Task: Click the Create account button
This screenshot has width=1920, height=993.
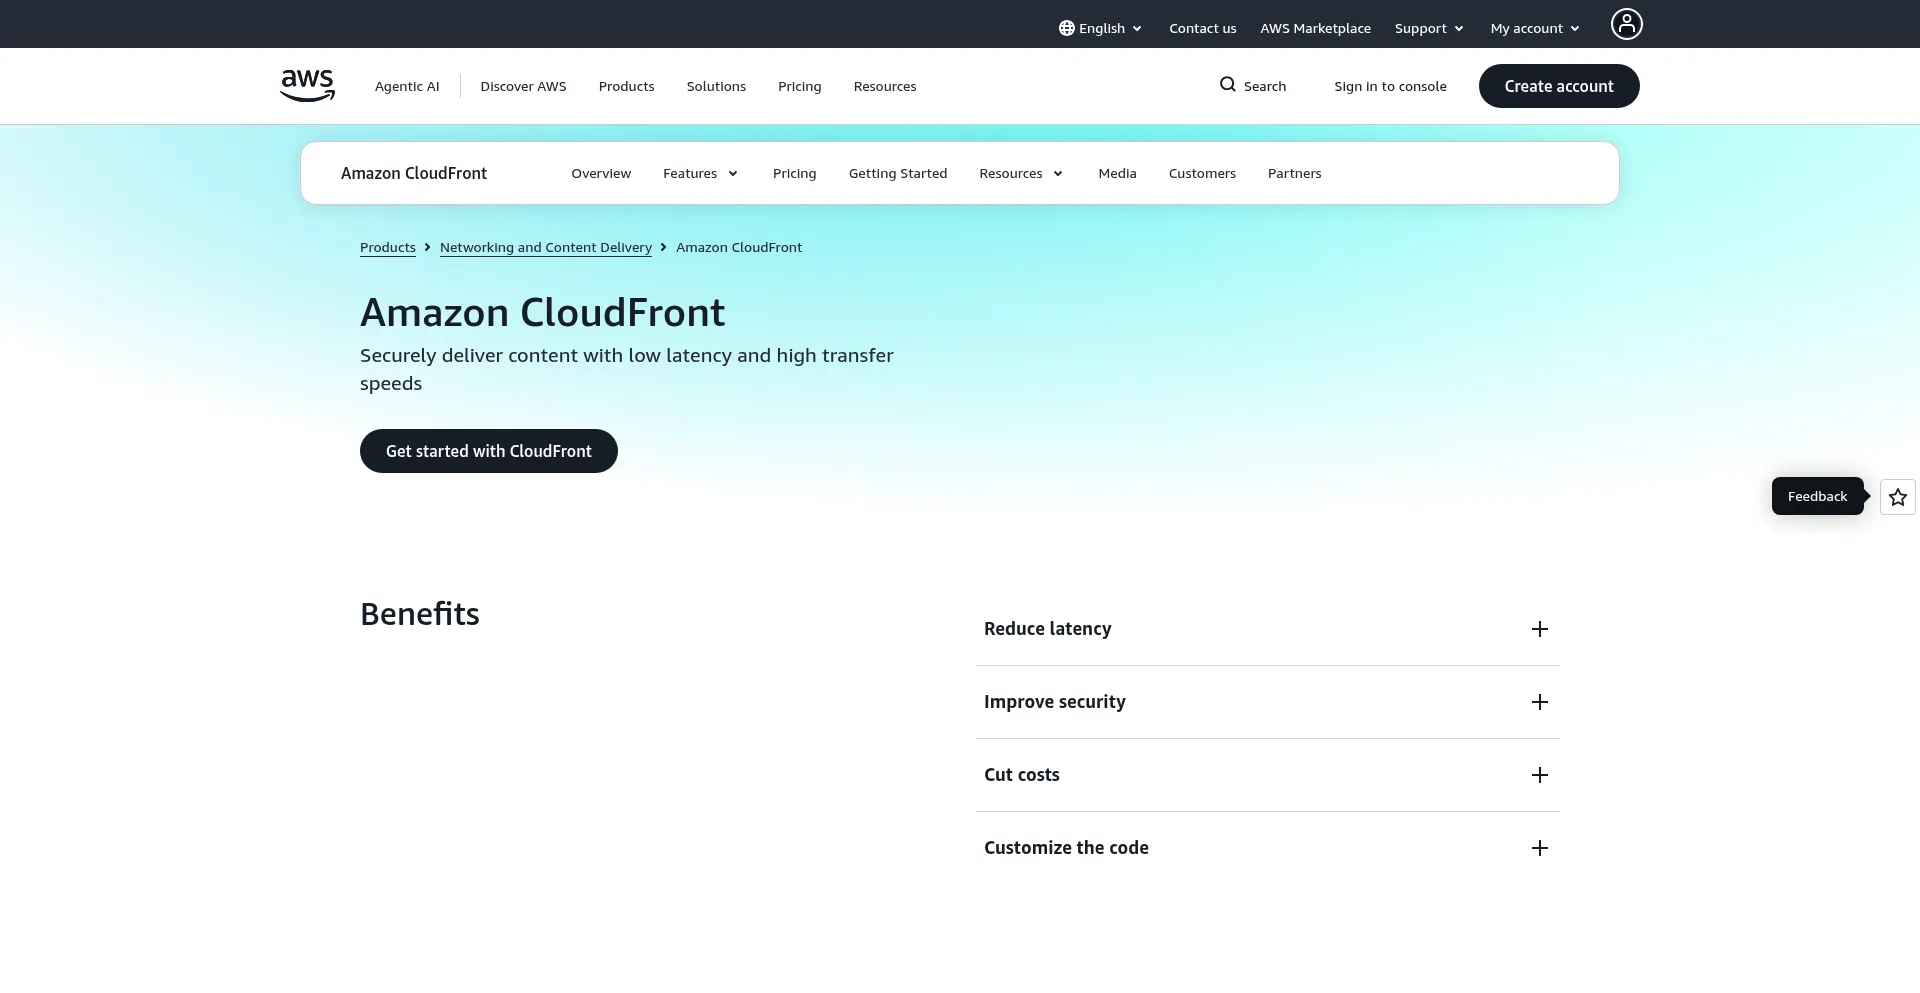Action: click(1559, 86)
